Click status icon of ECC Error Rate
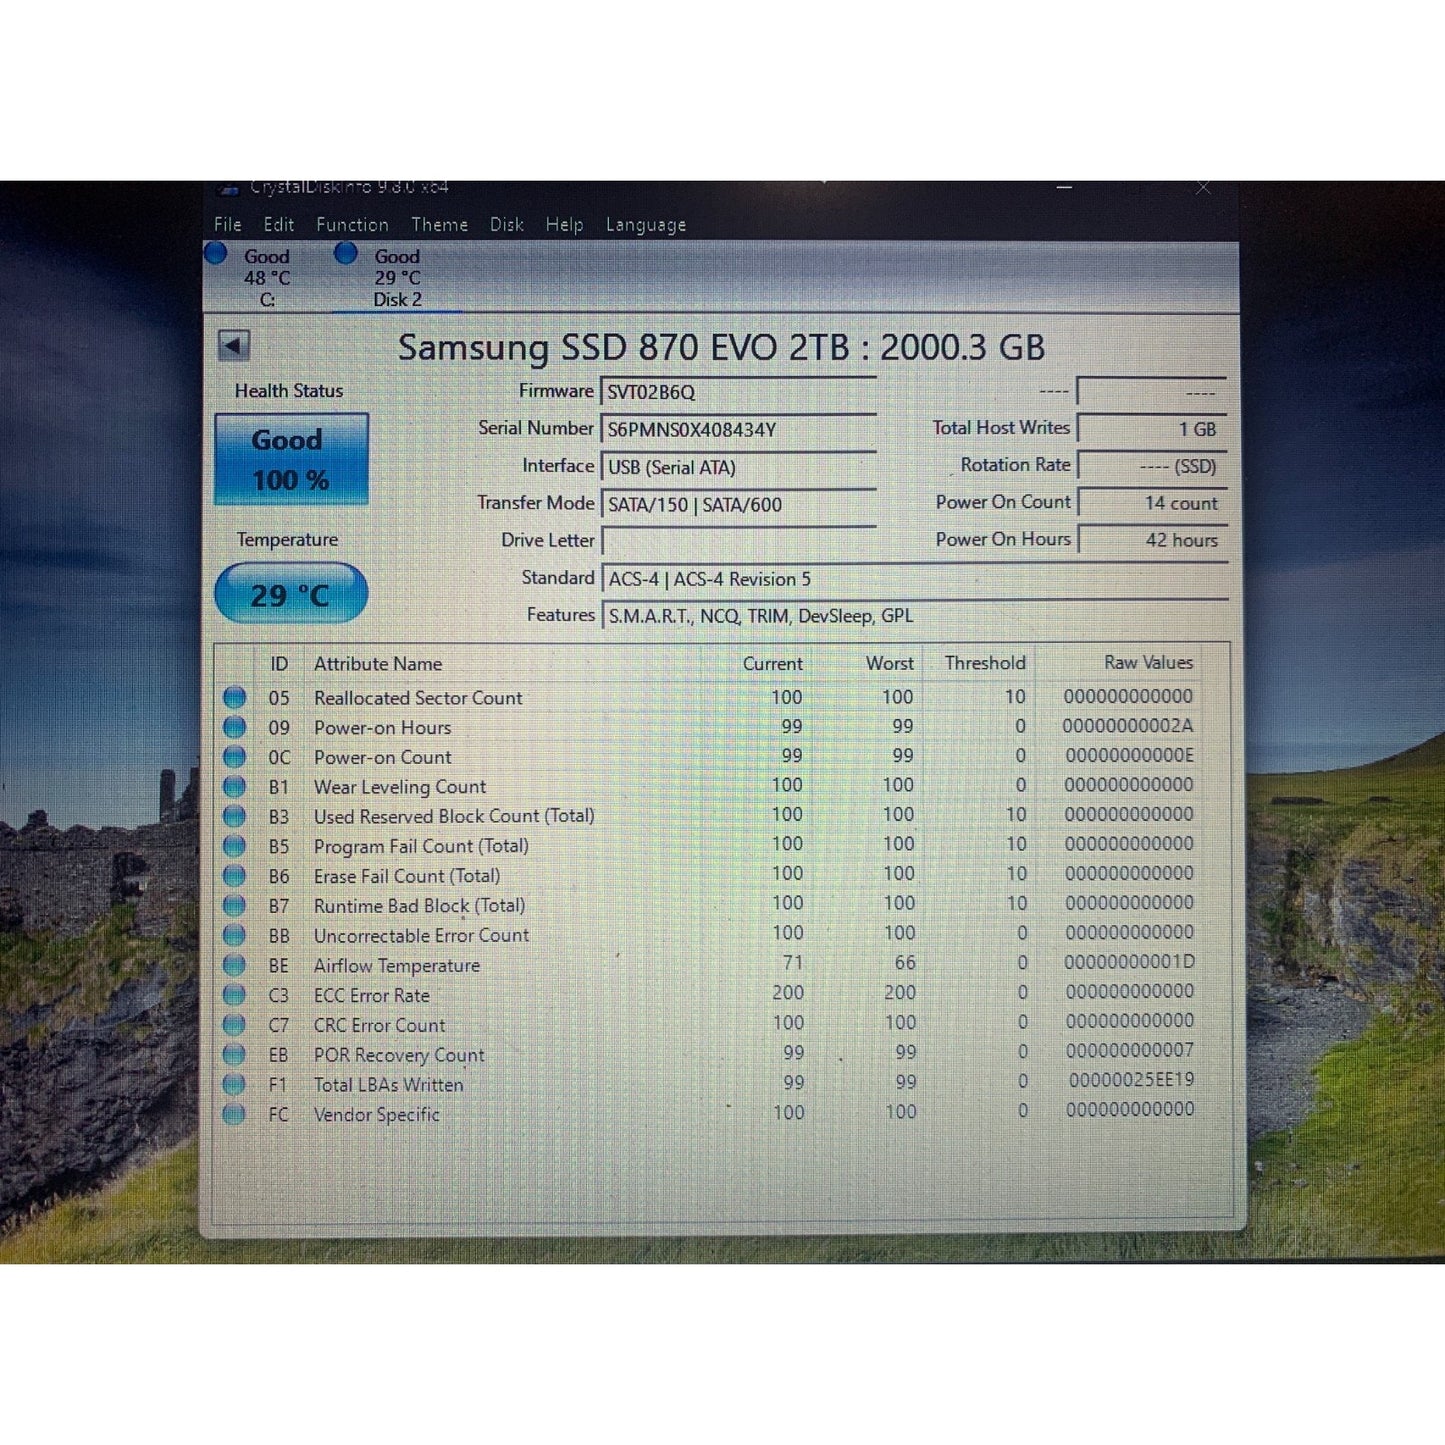Screen dimensions: 1445x1445 coord(235,995)
